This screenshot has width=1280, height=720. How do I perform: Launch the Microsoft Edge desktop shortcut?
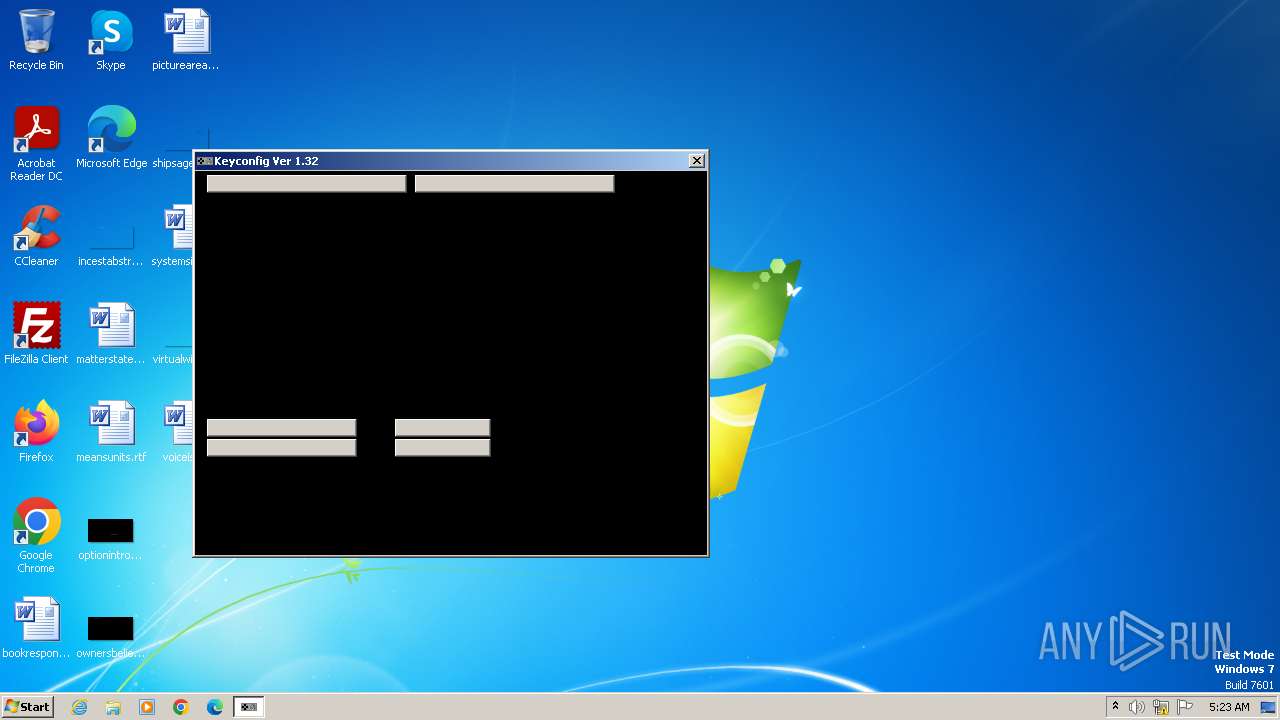(x=111, y=138)
